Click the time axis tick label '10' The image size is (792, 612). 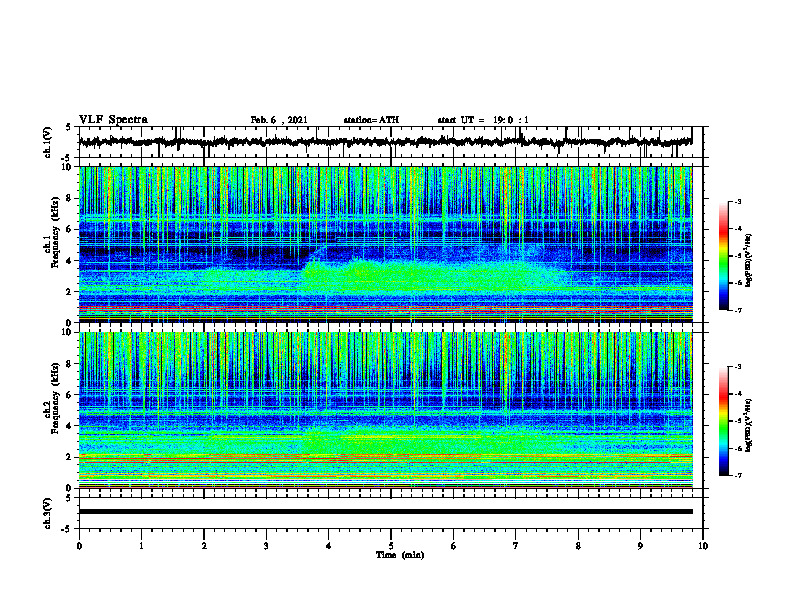coord(703,546)
